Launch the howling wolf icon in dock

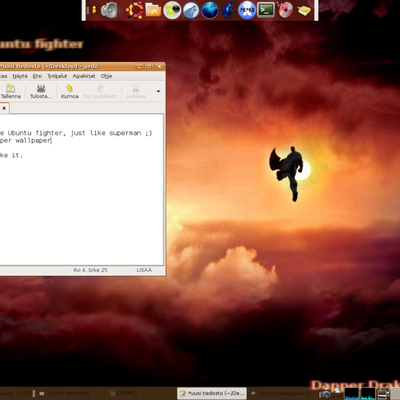(x=191, y=10)
